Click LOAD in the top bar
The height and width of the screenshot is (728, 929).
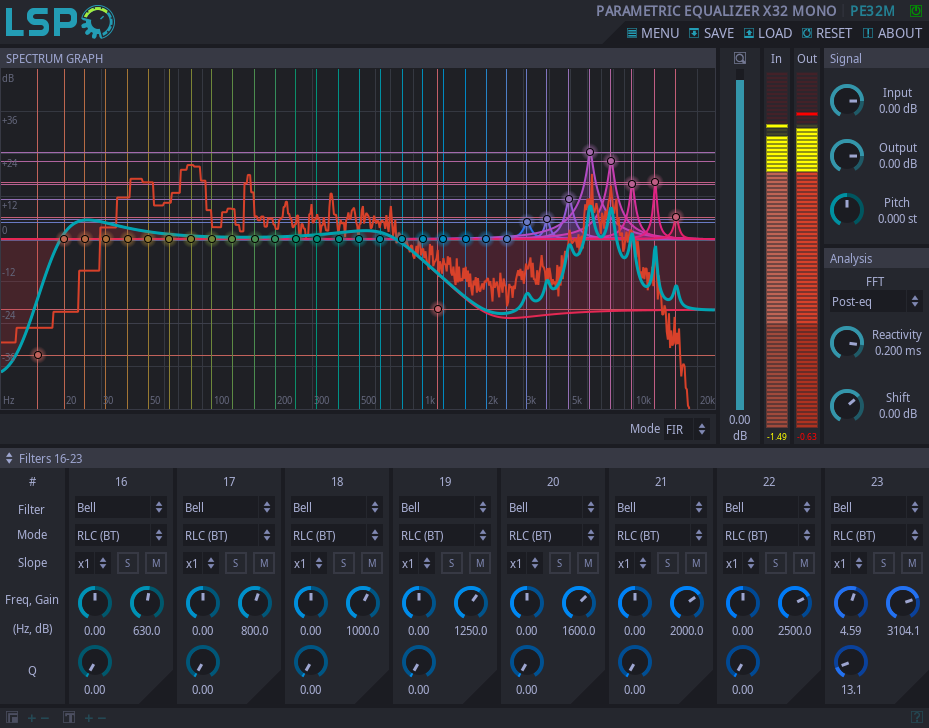tap(768, 33)
